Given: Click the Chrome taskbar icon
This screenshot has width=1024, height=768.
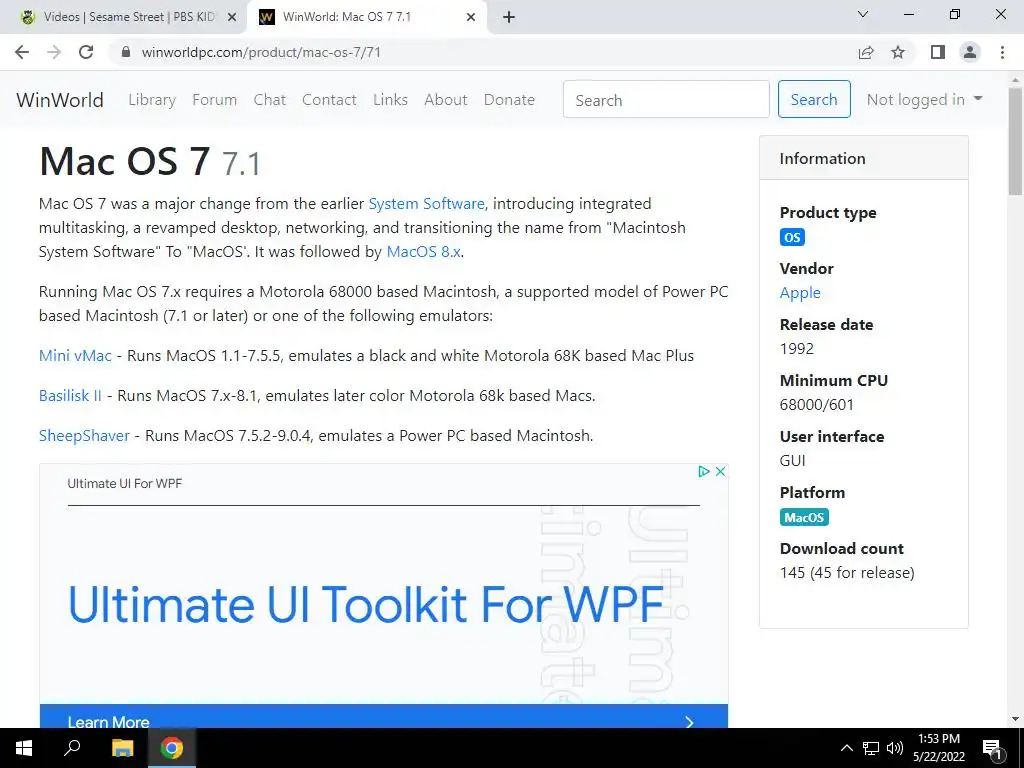Looking at the screenshot, I should pos(172,748).
